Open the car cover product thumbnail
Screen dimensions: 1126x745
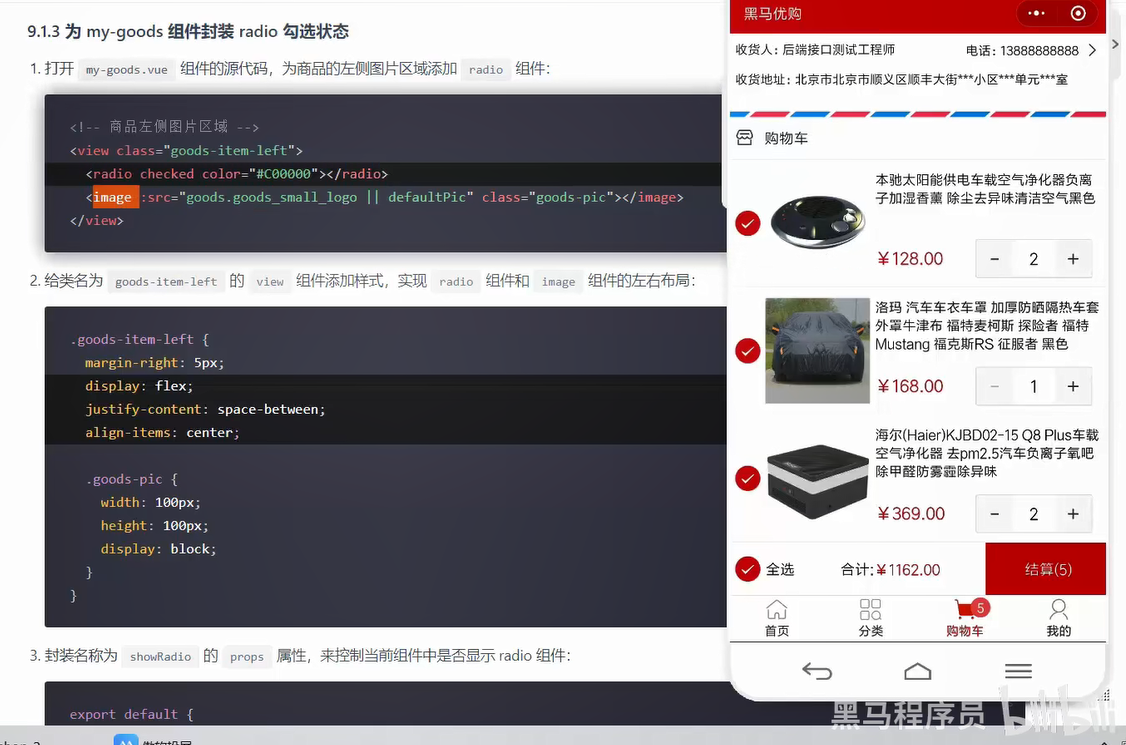(x=817, y=351)
